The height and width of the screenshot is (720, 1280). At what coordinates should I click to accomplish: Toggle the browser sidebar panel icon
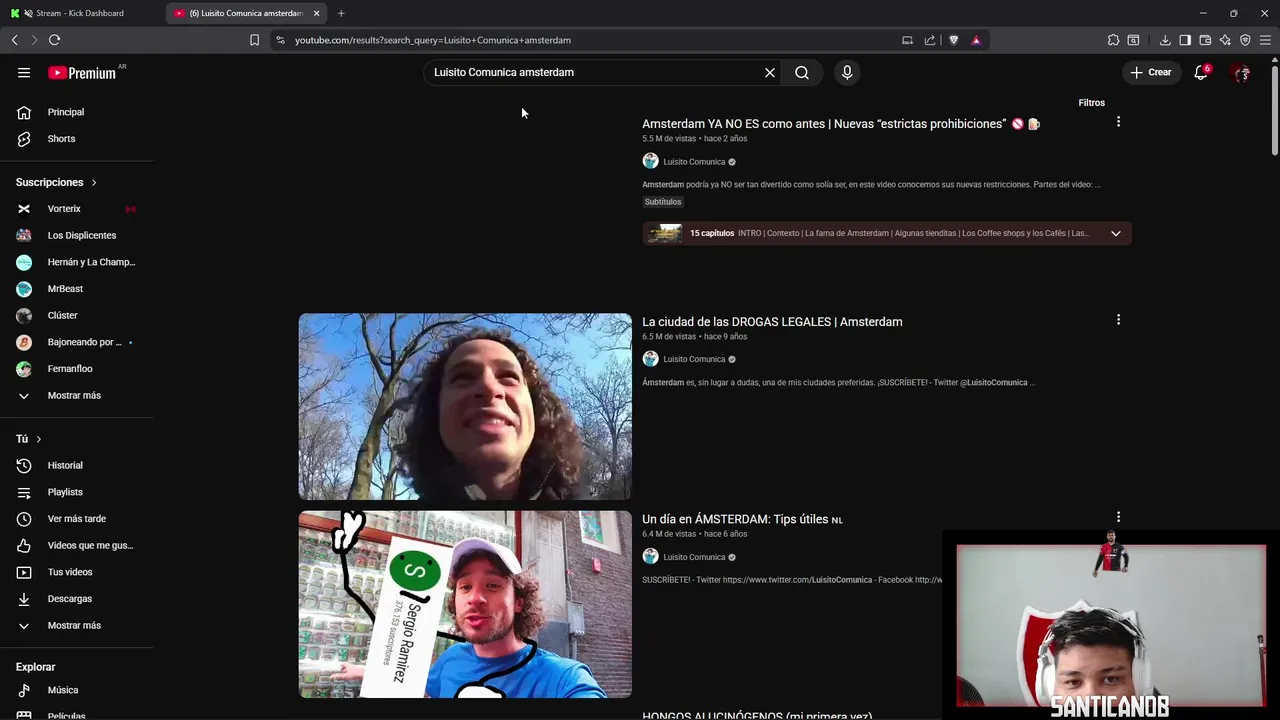[1185, 40]
